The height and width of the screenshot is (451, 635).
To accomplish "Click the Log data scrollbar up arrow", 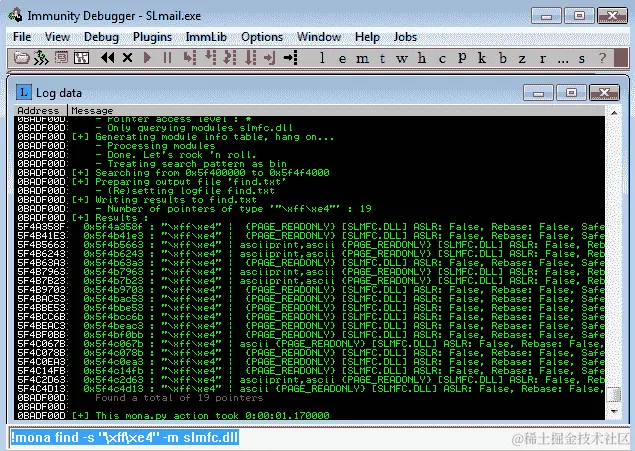I will pos(614,112).
